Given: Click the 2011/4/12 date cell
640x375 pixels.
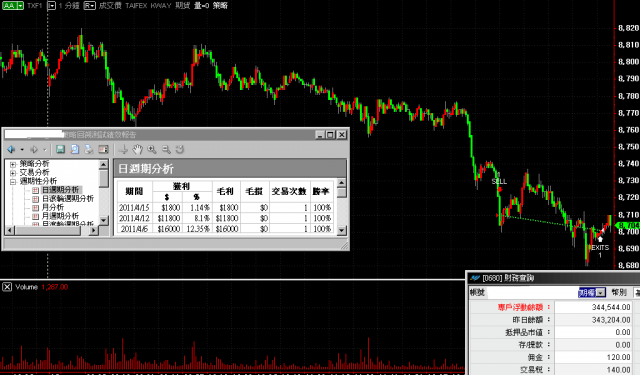Looking at the screenshot, I should (134, 218).
